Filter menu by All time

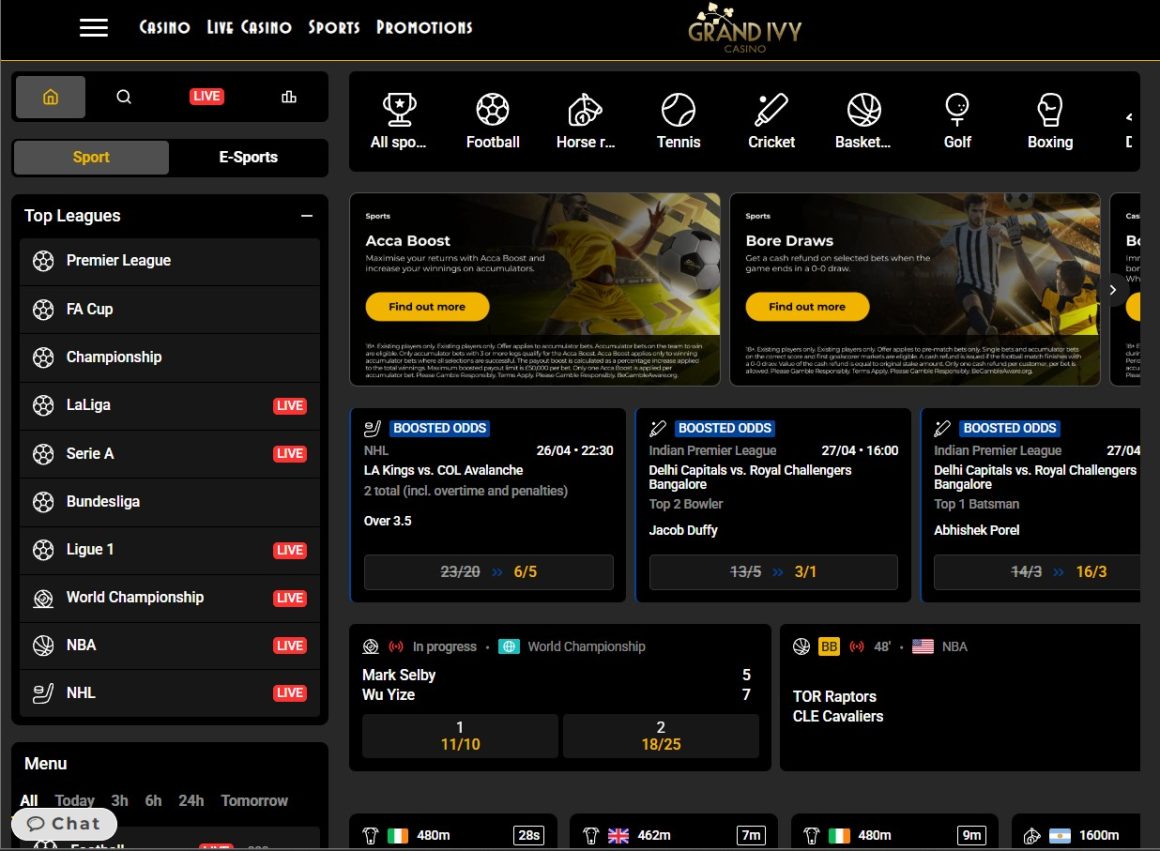29,801
